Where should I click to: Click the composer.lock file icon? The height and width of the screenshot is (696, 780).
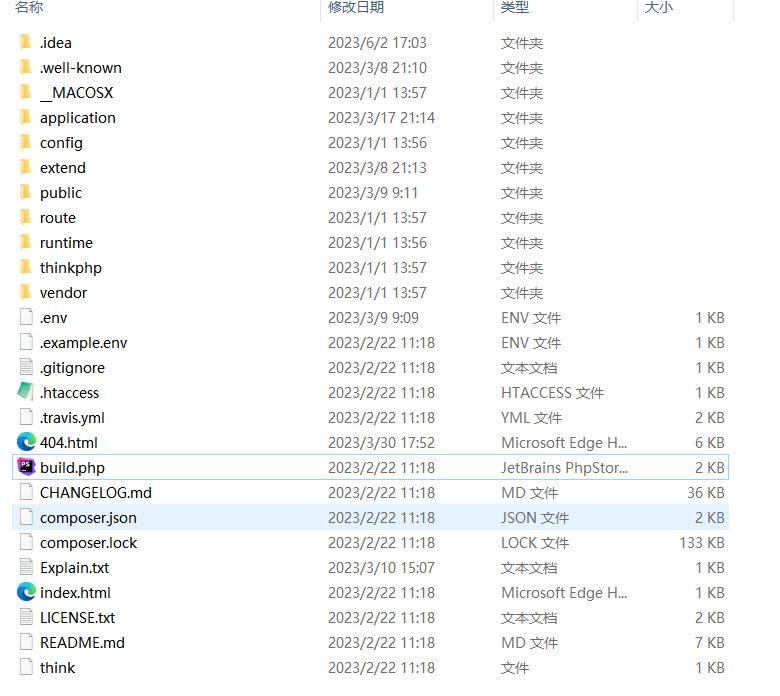[26, 542]
